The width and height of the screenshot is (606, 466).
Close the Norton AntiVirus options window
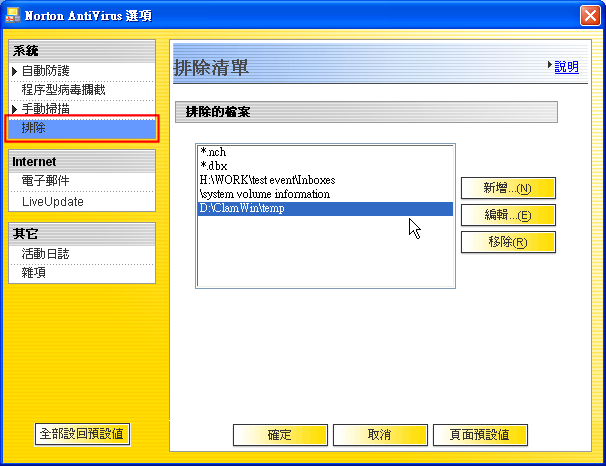point(590,16)
